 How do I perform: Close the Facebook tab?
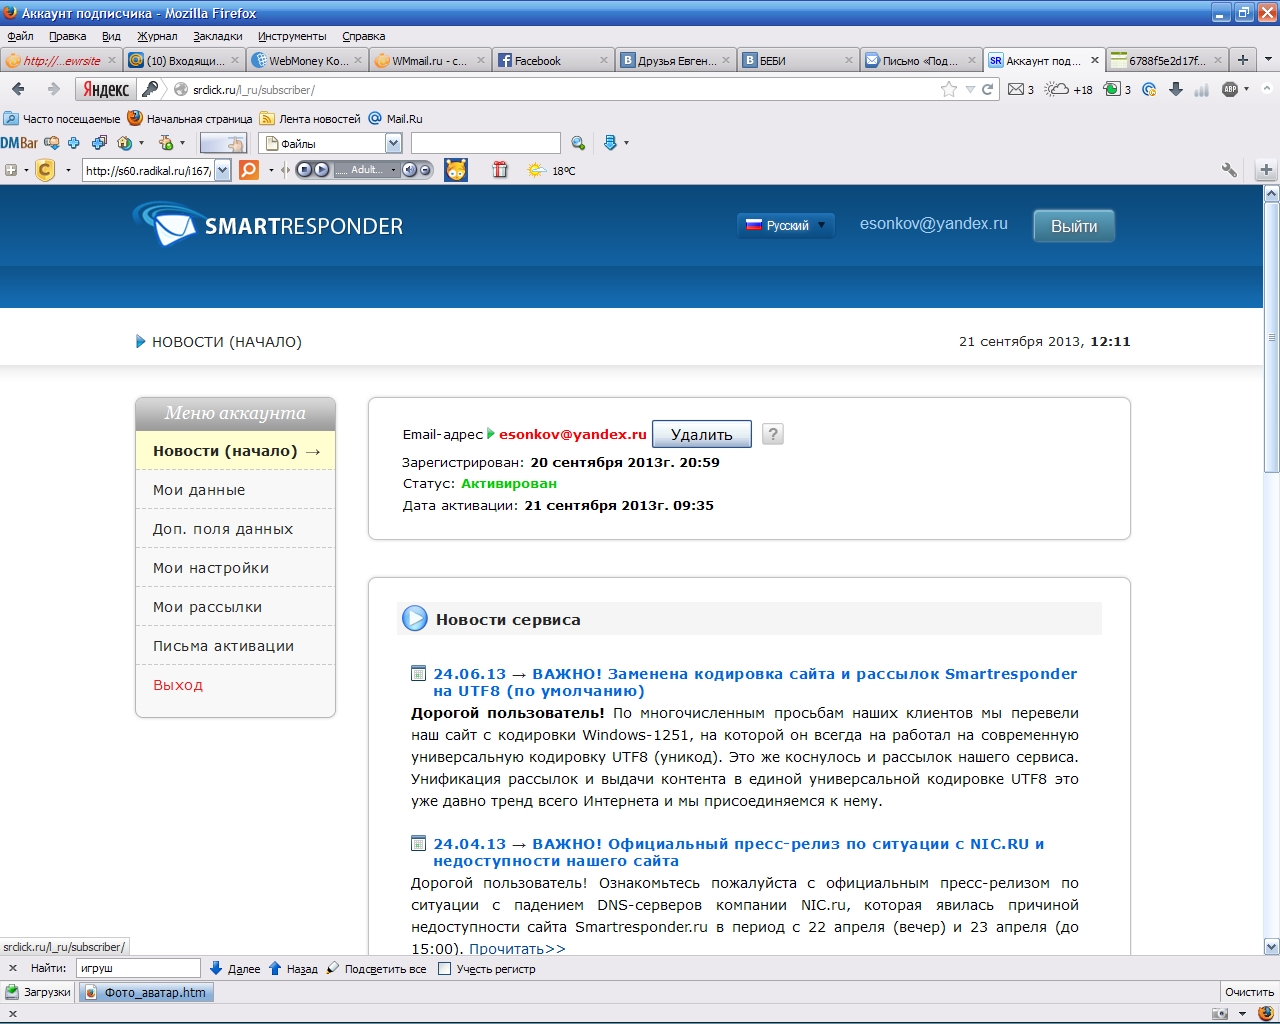tap(604, 60)
